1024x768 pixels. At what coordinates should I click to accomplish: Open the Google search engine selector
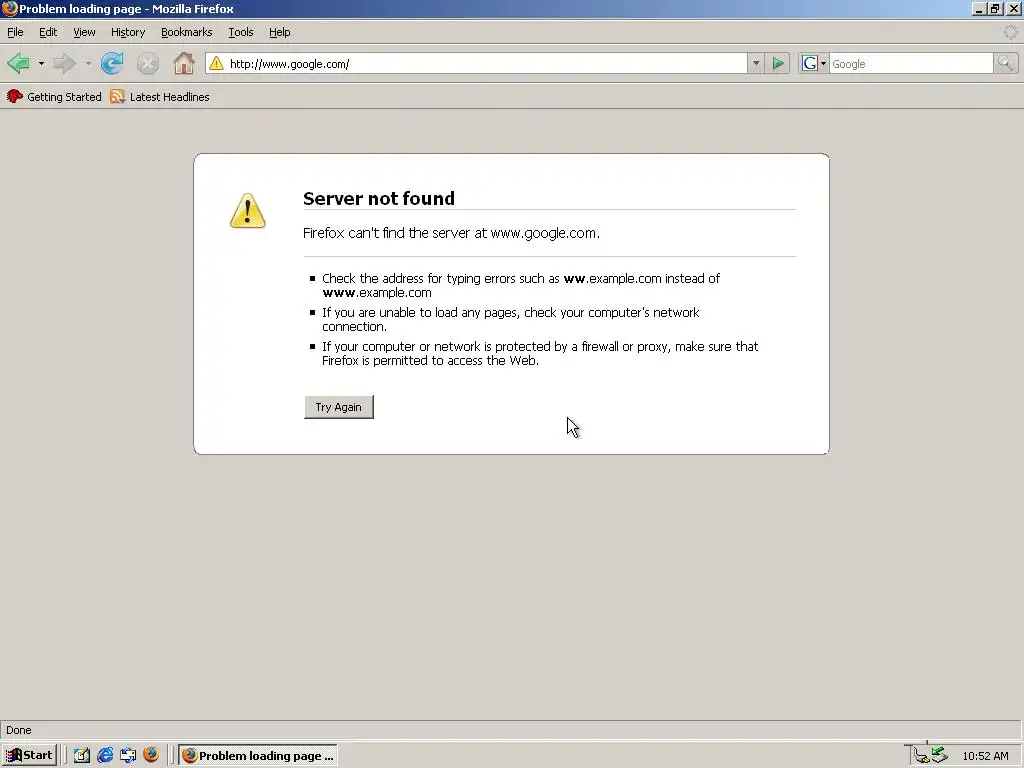[x=814, y=63]
